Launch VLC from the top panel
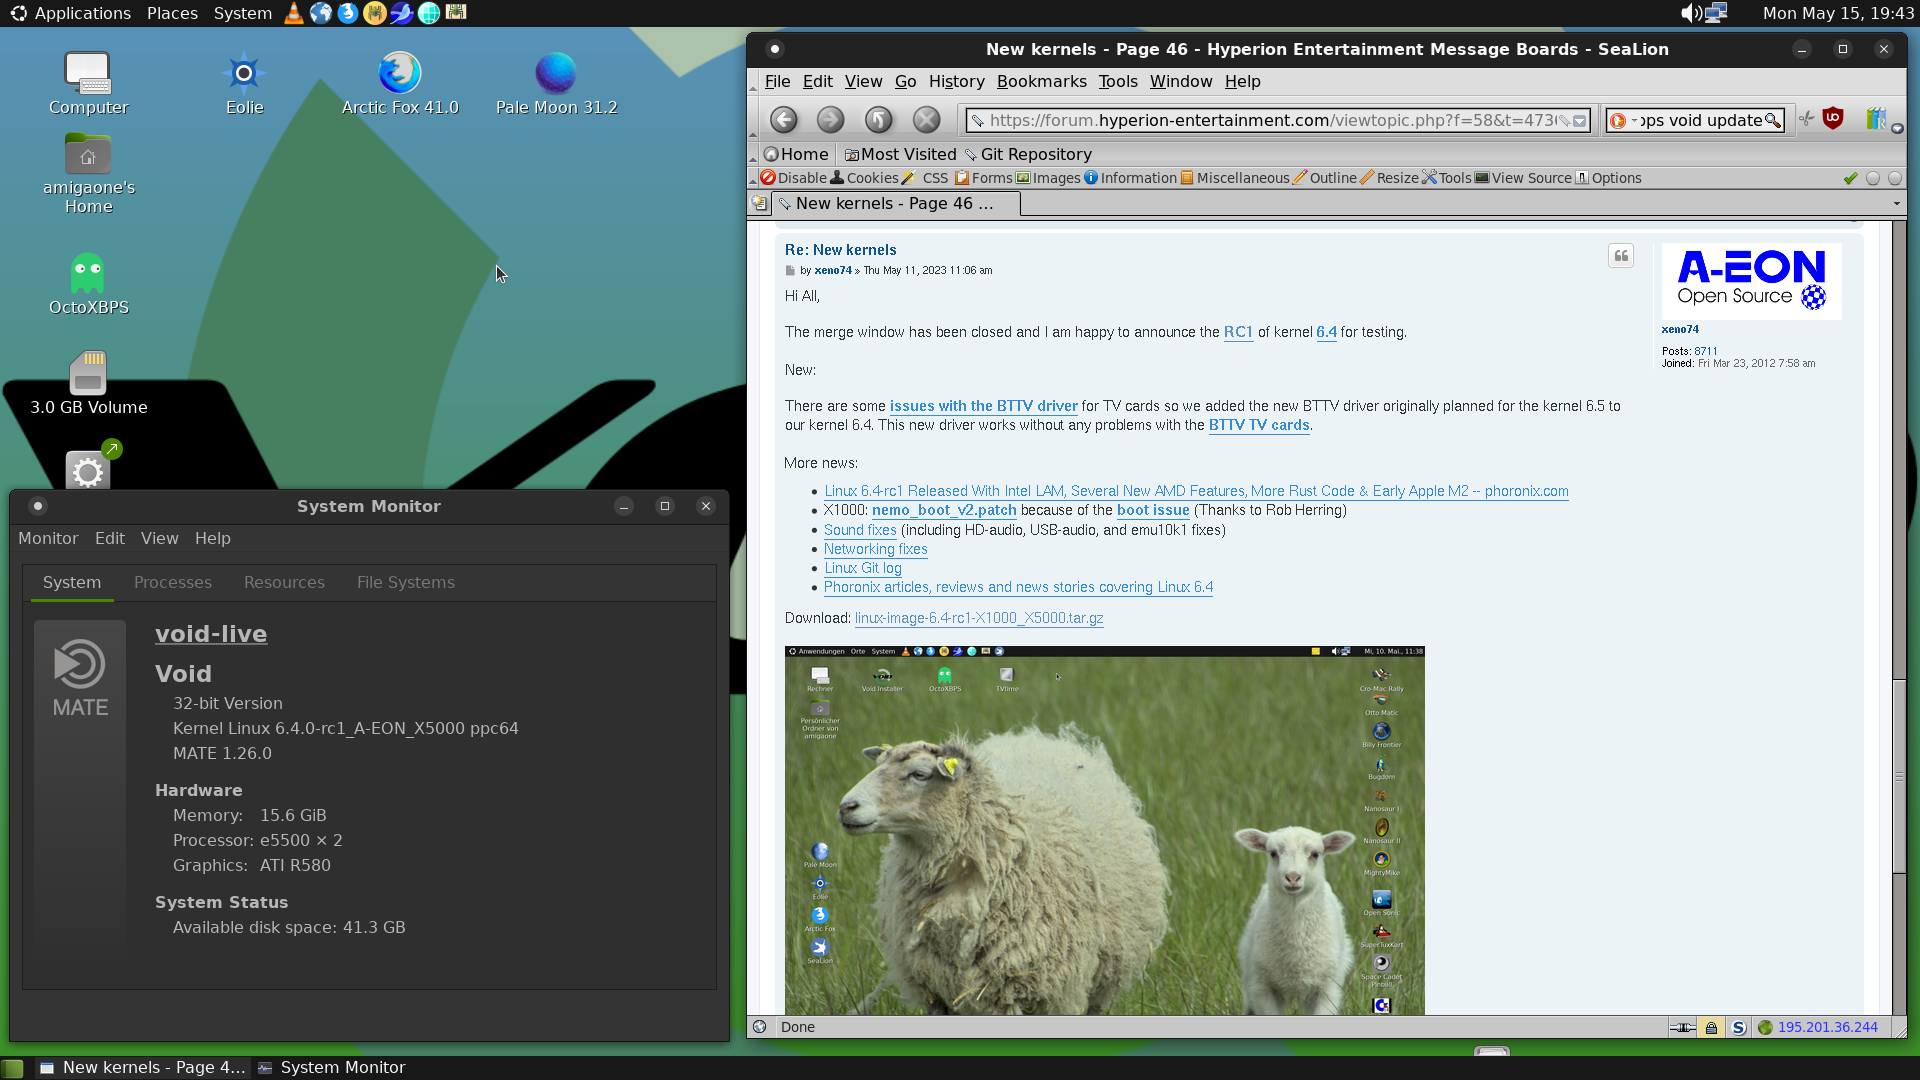The width and height of the screenshot is (1920, 1080). [294, 13]
